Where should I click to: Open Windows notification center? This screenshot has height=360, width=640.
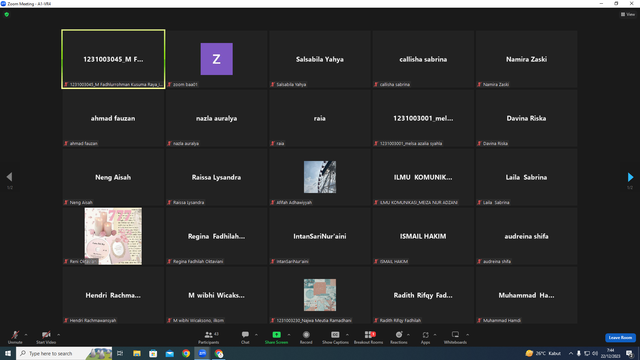(x=629, y=353)
